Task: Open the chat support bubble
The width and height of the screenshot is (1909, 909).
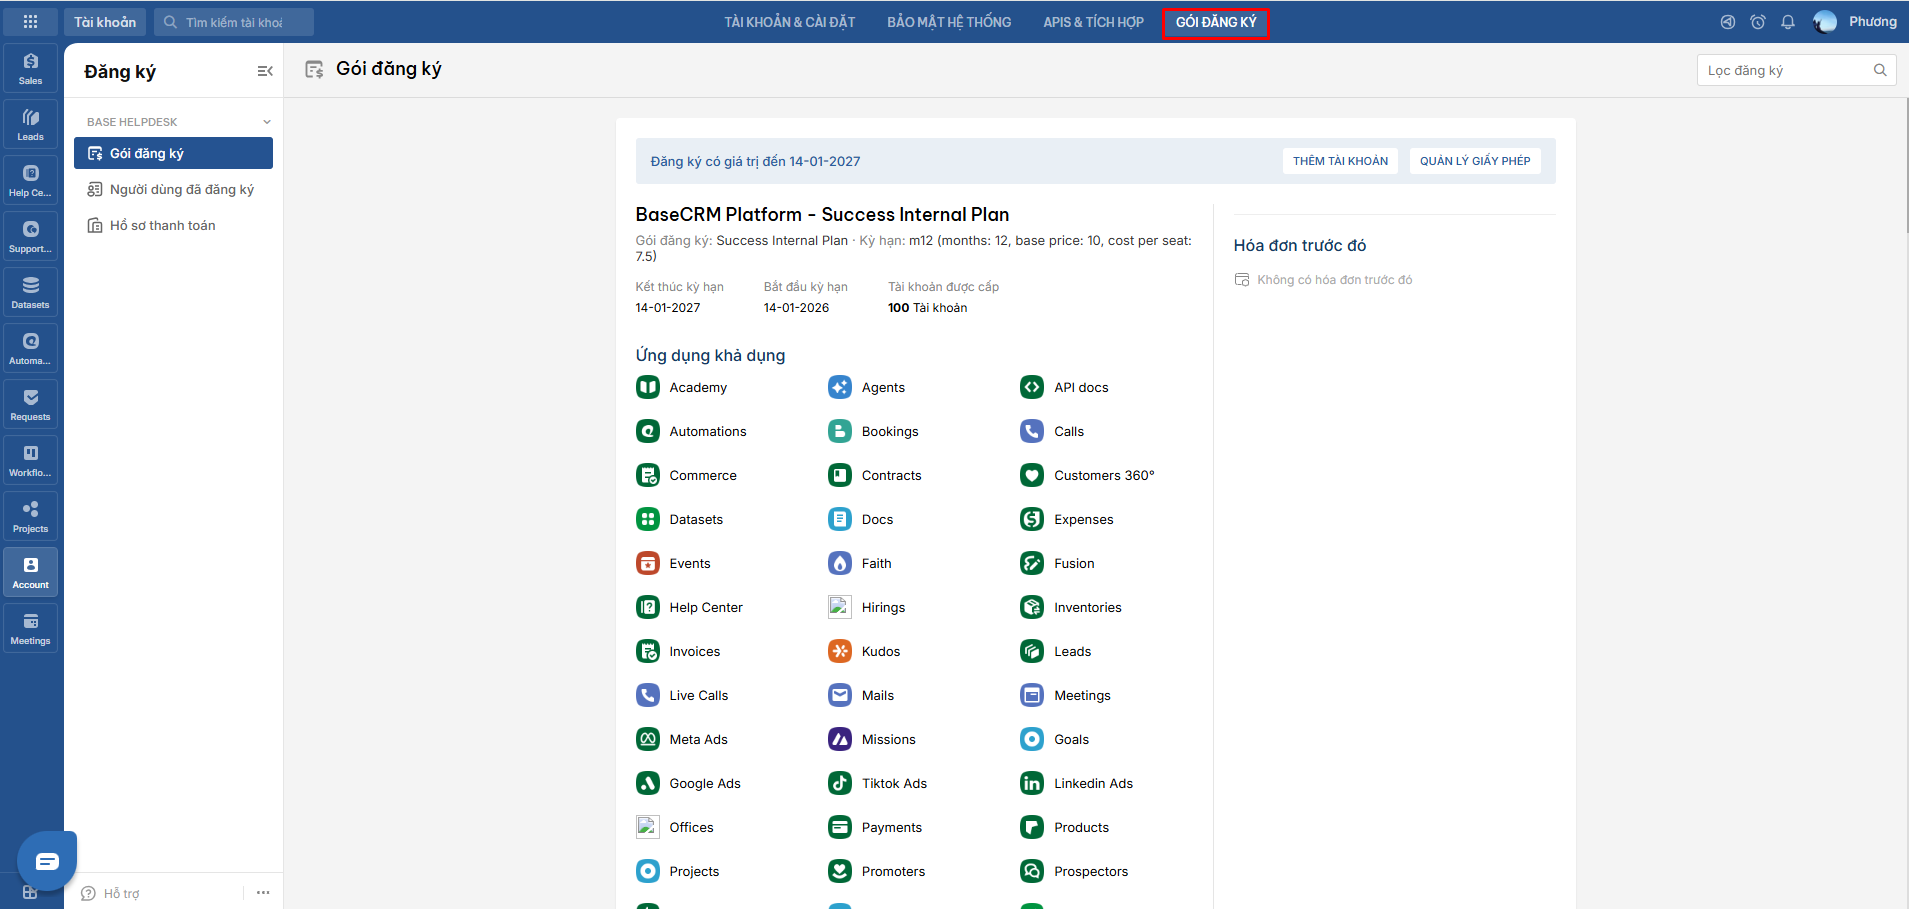Action: coord(47,861)
